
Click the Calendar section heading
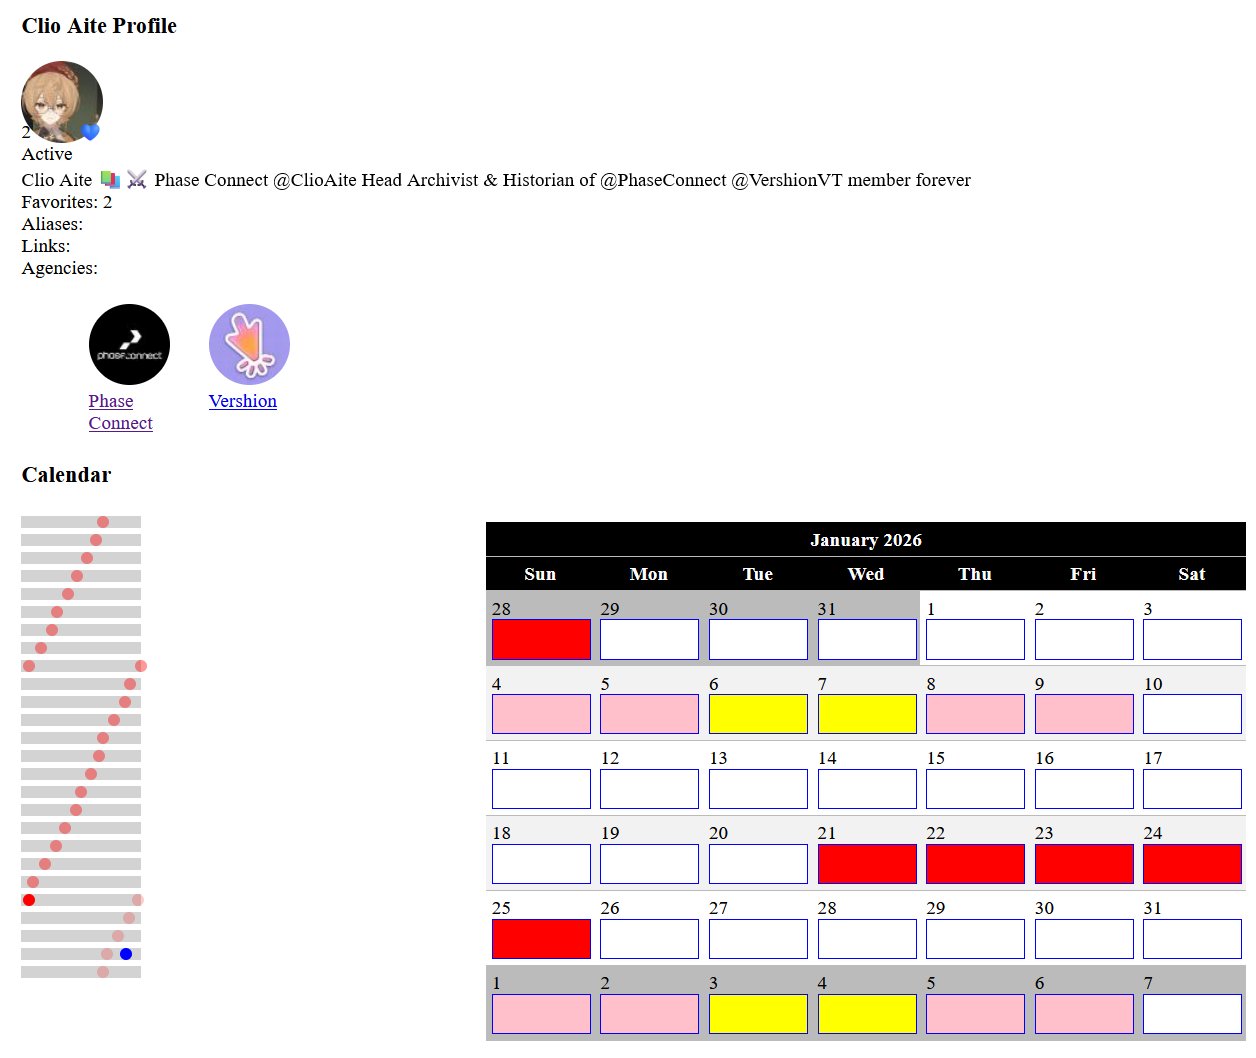[x=67, y=475]
